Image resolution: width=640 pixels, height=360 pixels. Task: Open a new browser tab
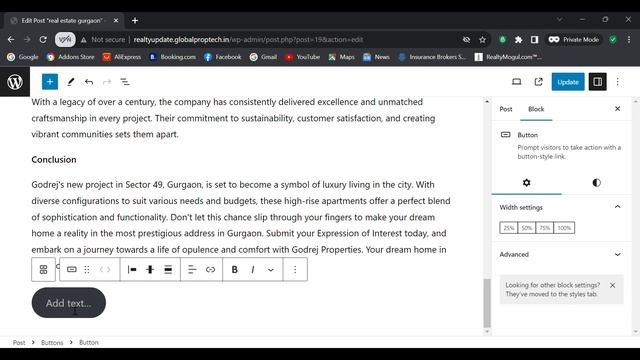(x=135, y=20)
